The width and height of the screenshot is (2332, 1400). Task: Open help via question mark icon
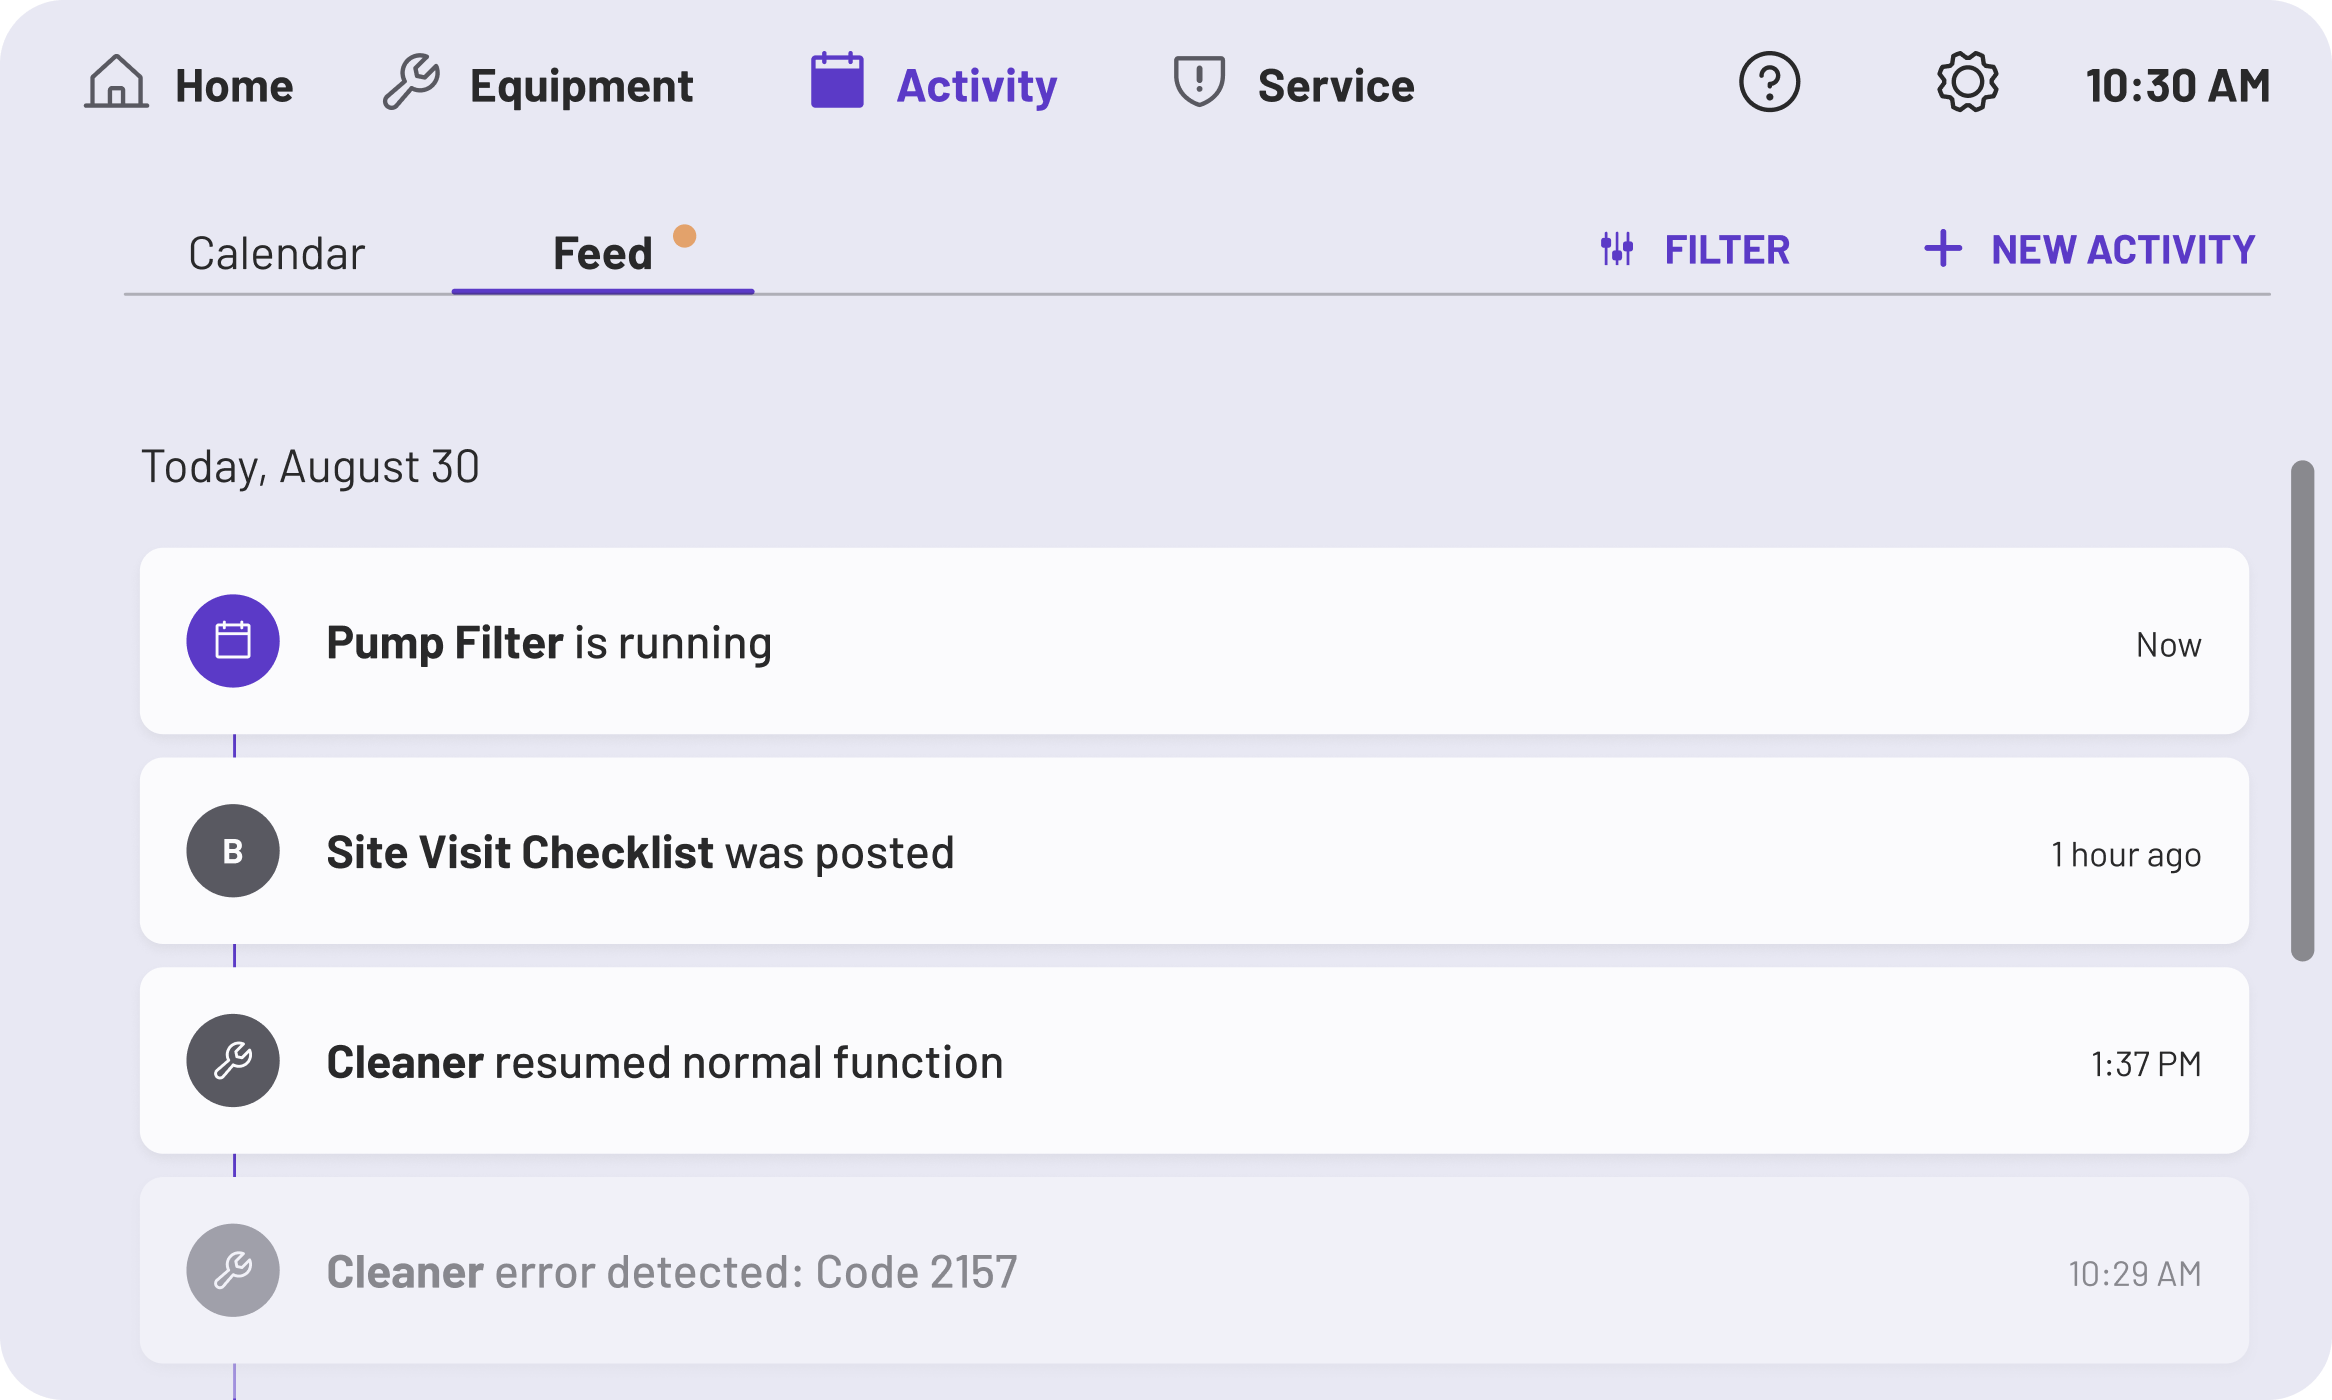tap(1769, 82)
